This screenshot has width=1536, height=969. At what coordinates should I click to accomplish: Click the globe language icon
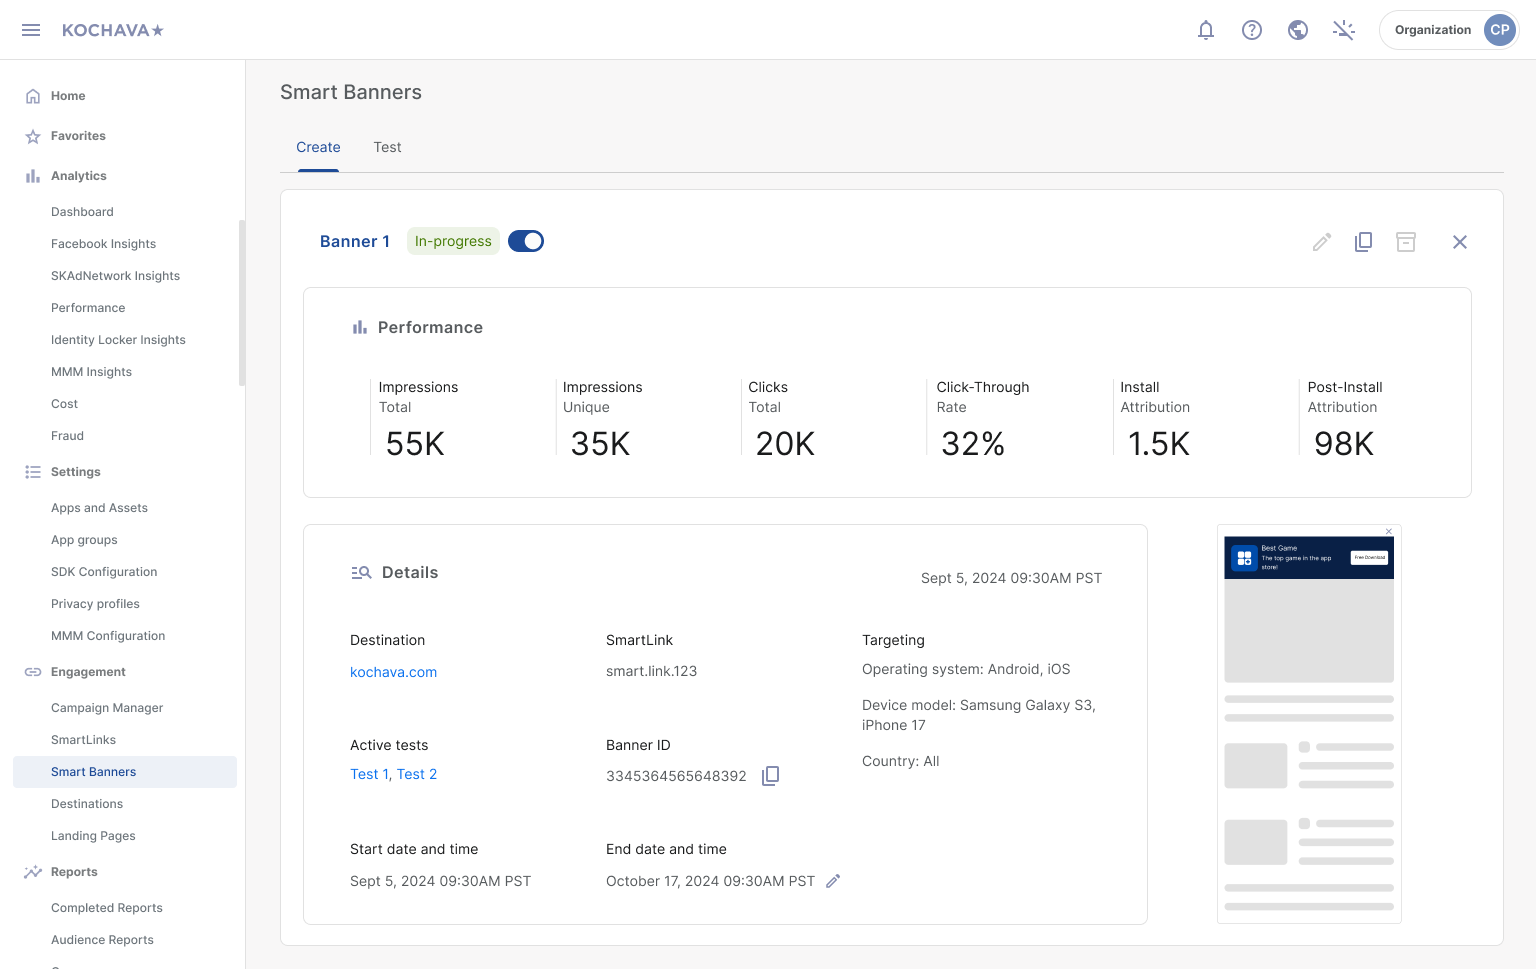(1298, 30)
